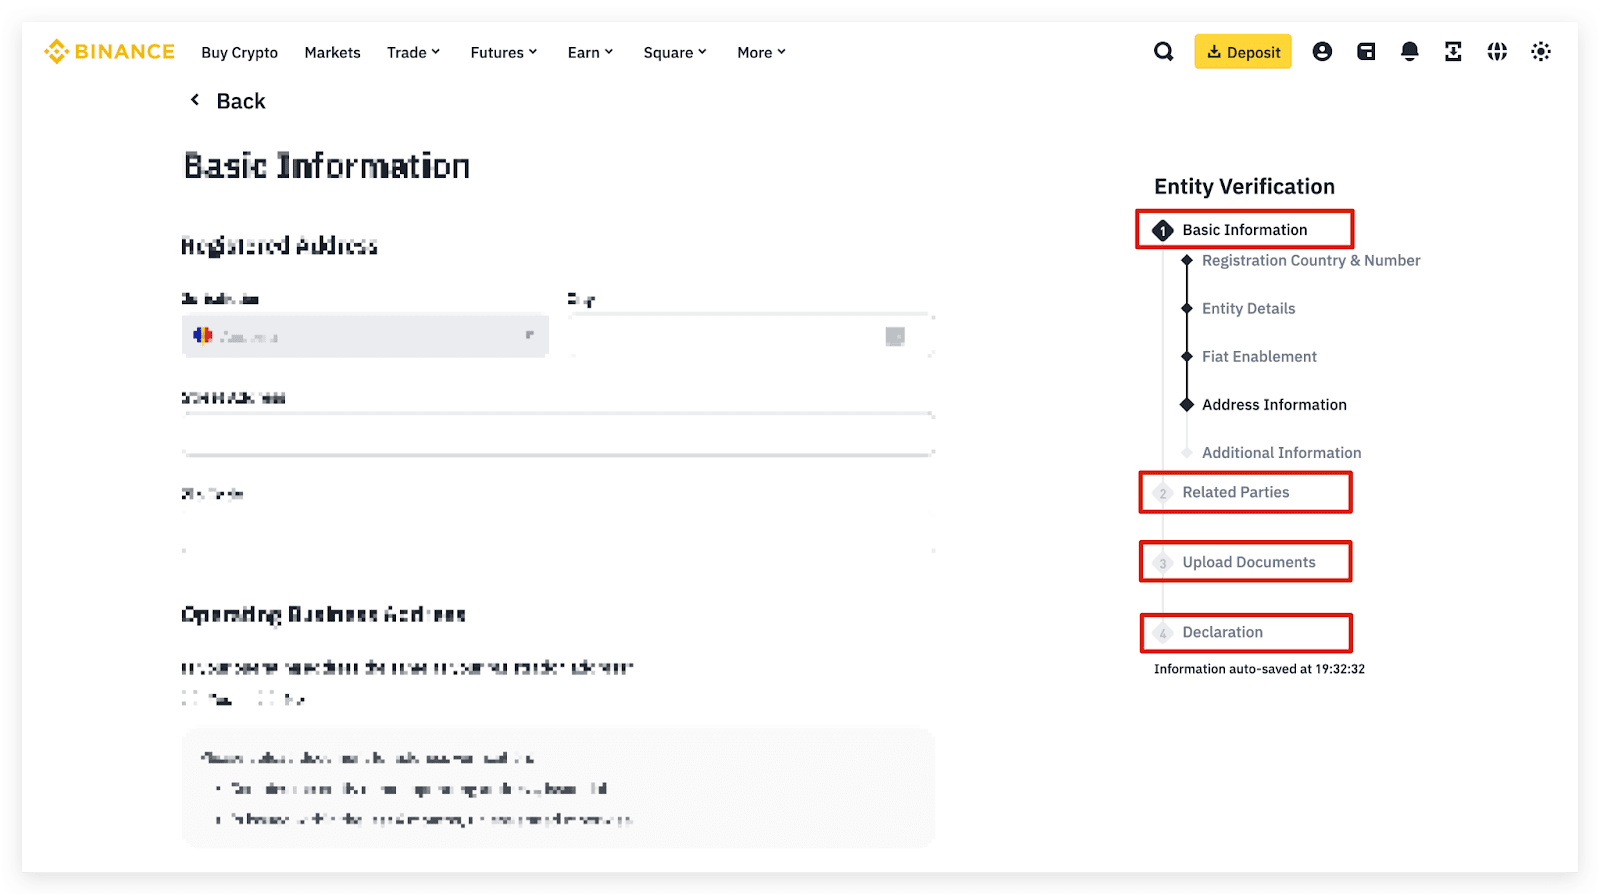1600x894 pixels.
Task: Select the Yes radio option
Action: [x=190, y=699]
